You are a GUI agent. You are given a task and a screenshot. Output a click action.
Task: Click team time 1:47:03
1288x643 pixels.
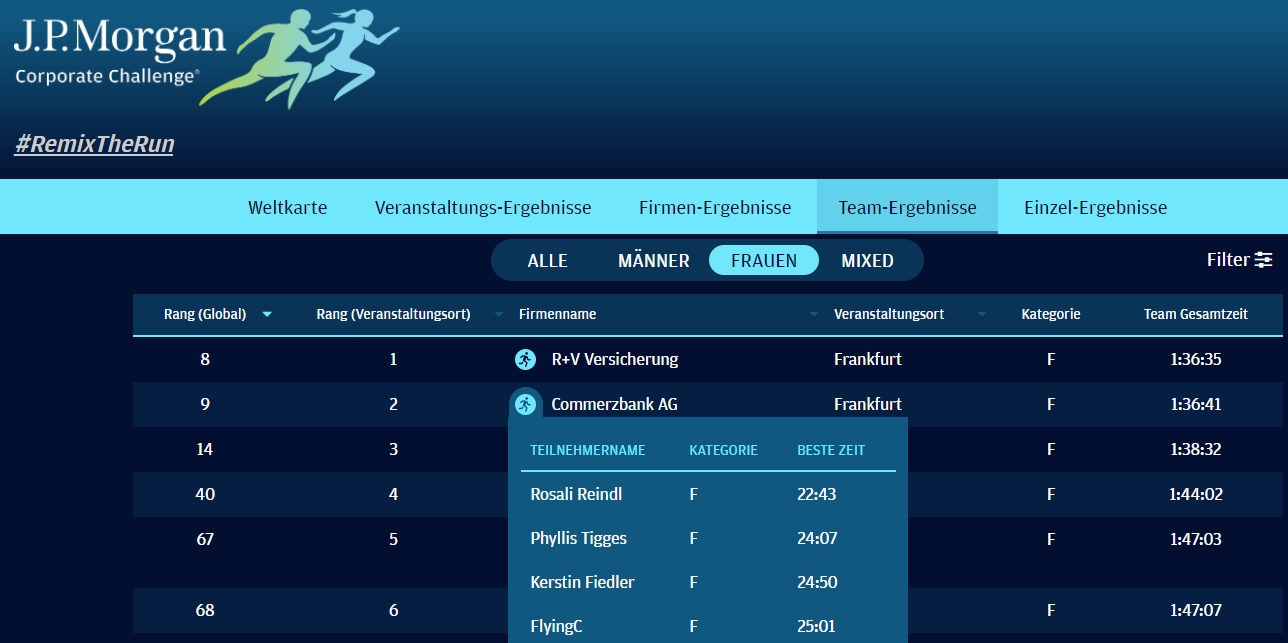pyautogui.click(x=1196, y=539)
